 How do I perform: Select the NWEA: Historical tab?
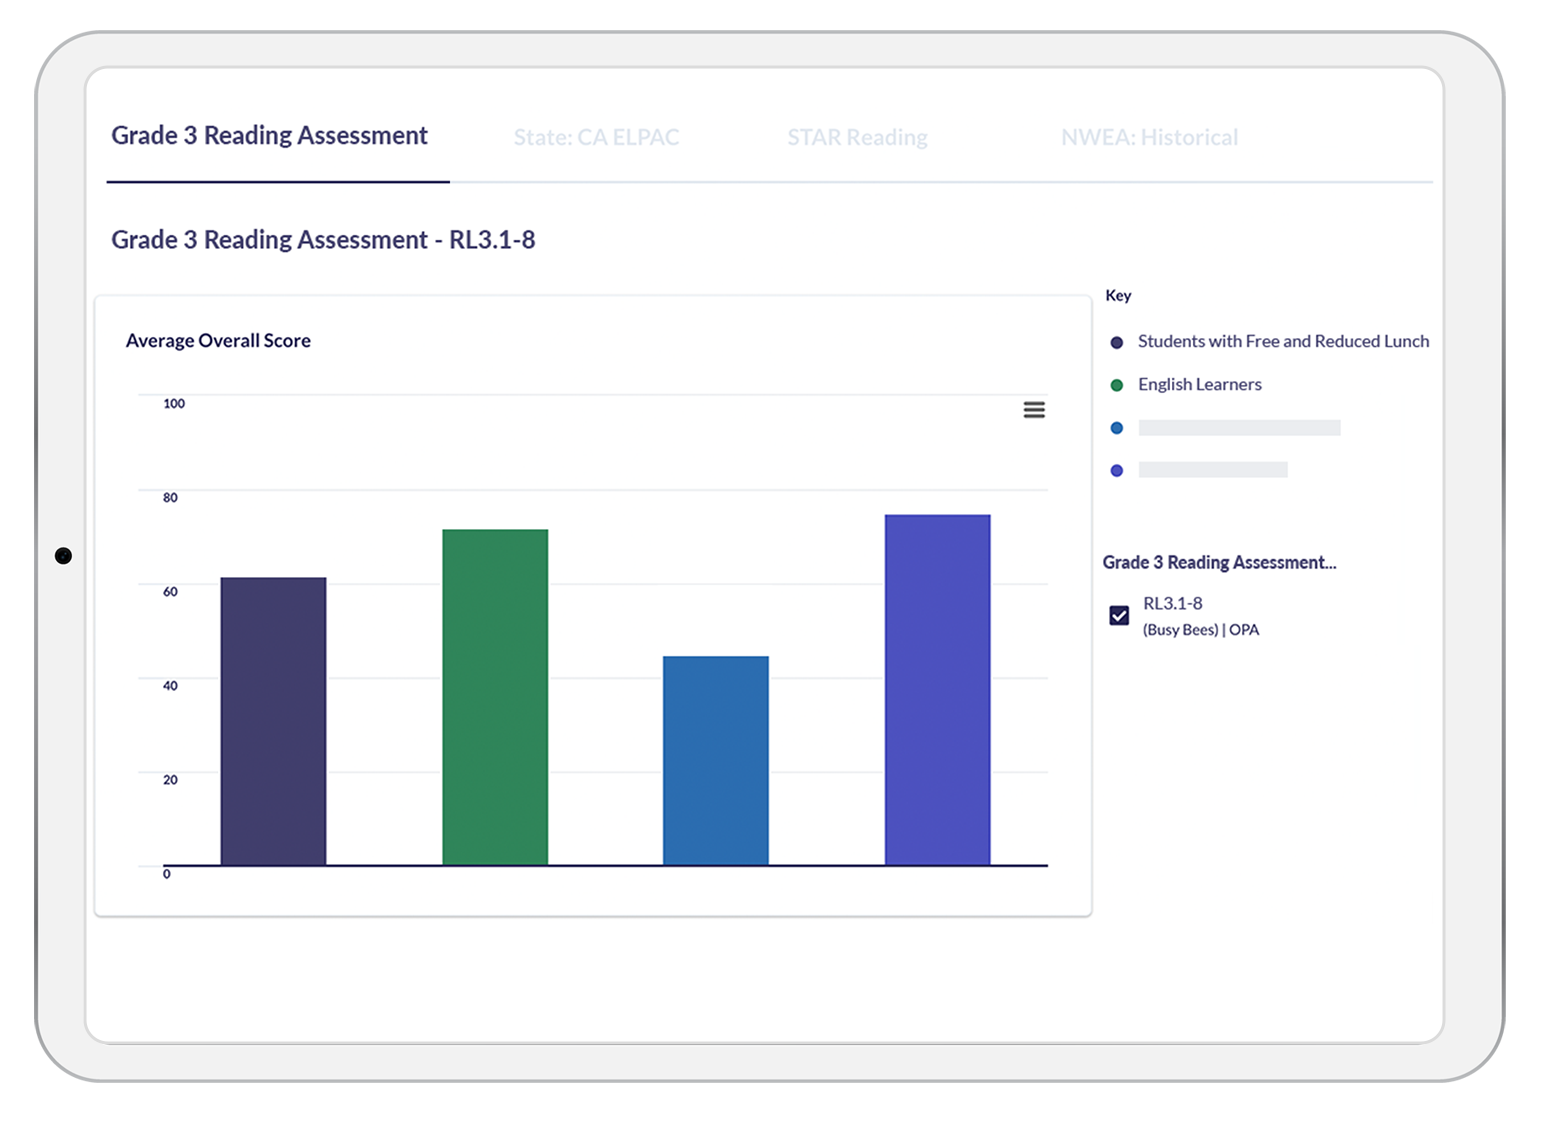pyautogui.click(x=1149, y=137)
